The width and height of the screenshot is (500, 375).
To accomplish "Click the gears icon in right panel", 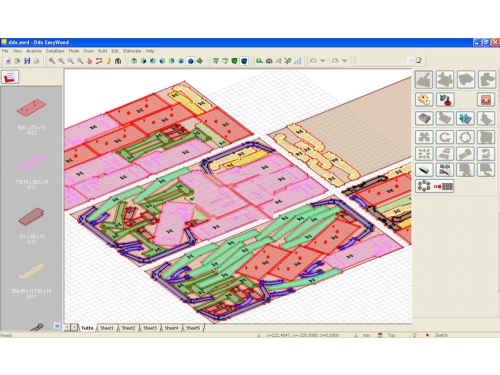I will pos(424,99).
